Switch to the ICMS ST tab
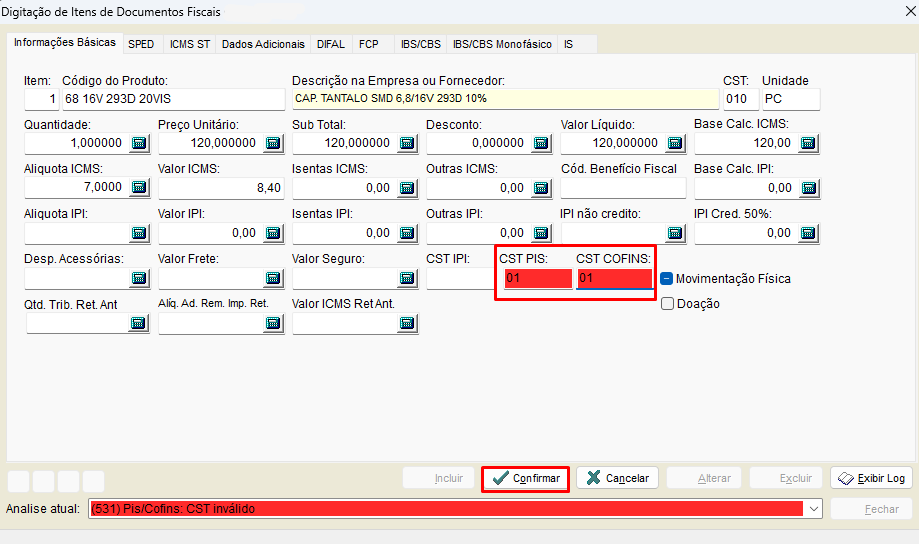Viewport: 919px width, 544px height. click(190, 44)
